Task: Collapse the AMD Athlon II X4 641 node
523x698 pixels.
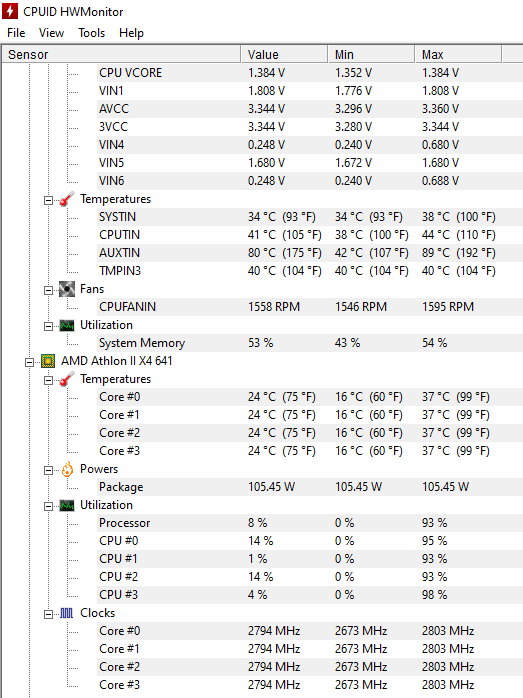Action: [29, 362]
